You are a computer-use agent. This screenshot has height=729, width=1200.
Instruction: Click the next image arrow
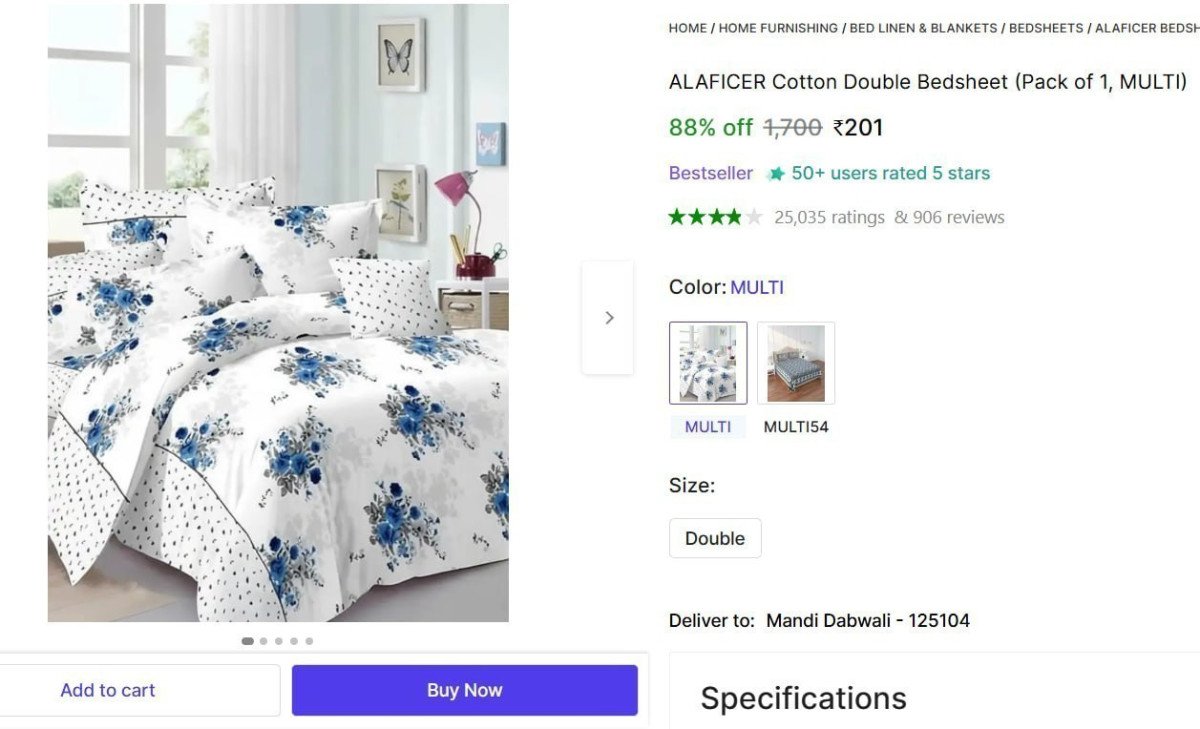pyautogui.click(x=609, y=317)
